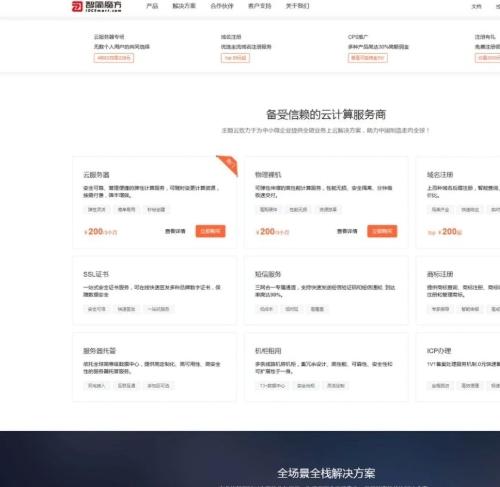Click the outlined button under CPS推广
This screenshot has width=500, height=487.
point(368,58)
